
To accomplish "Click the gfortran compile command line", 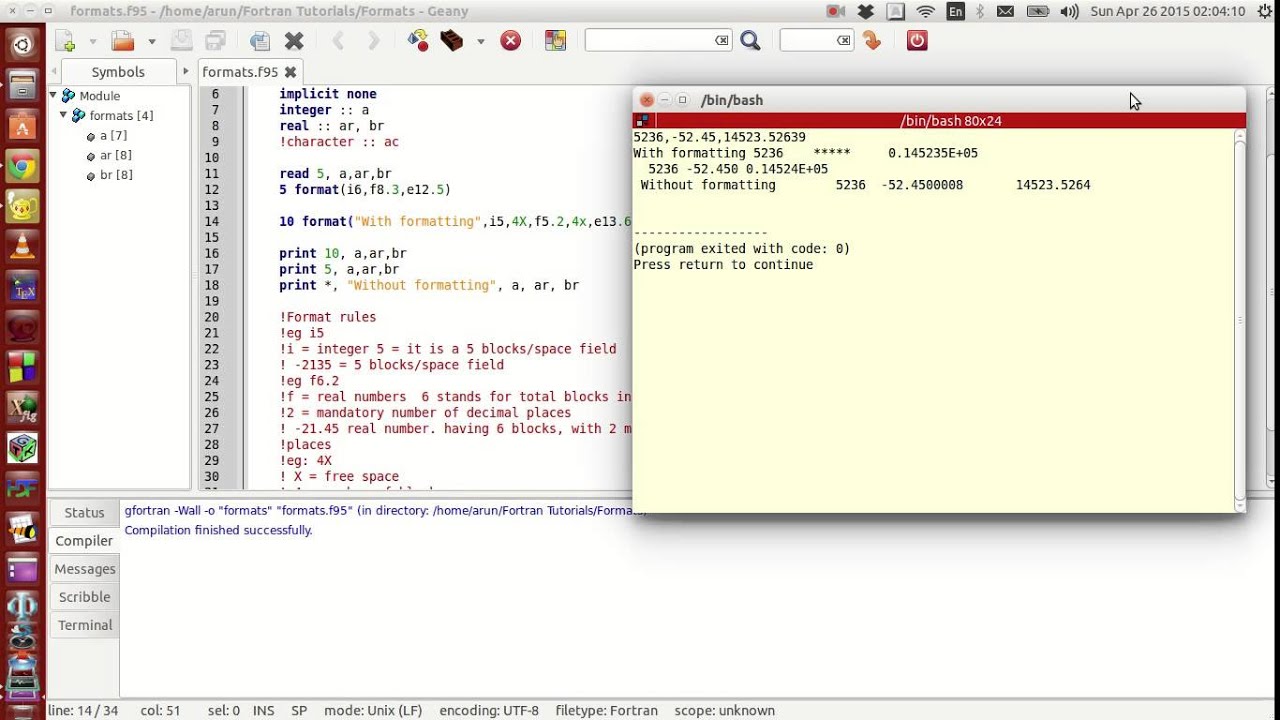I will point(384,510).
